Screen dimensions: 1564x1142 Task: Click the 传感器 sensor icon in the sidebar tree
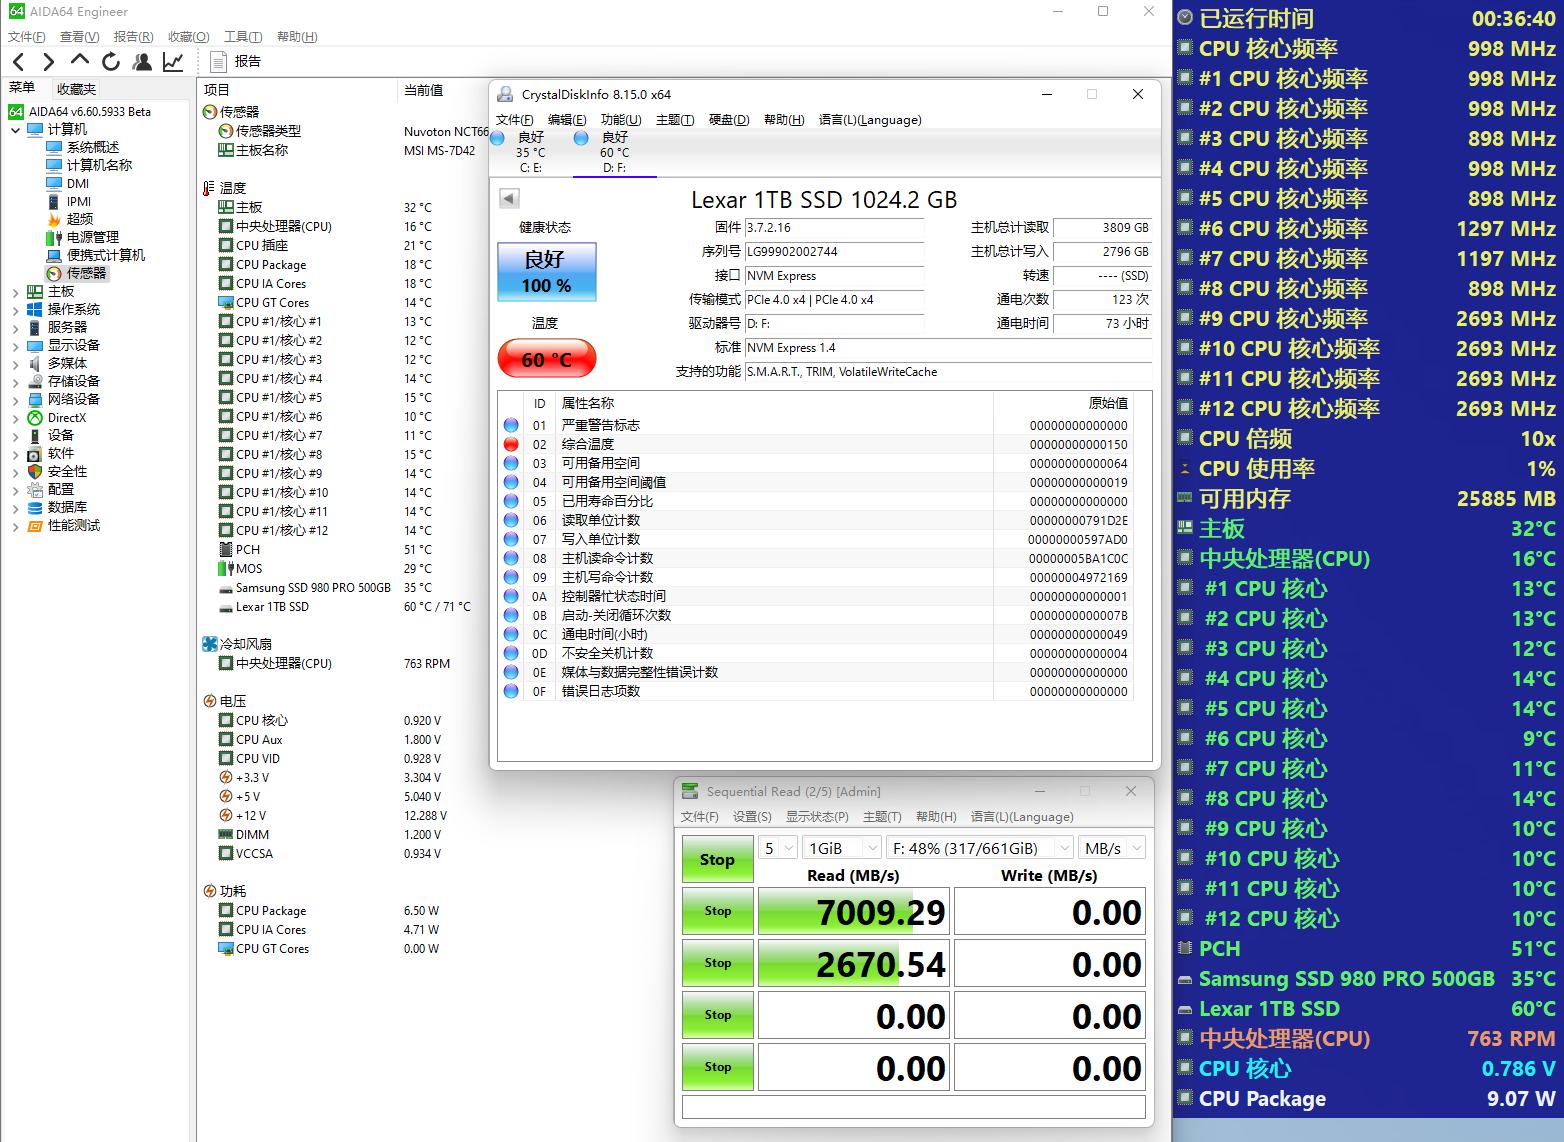tap(54, 273)
